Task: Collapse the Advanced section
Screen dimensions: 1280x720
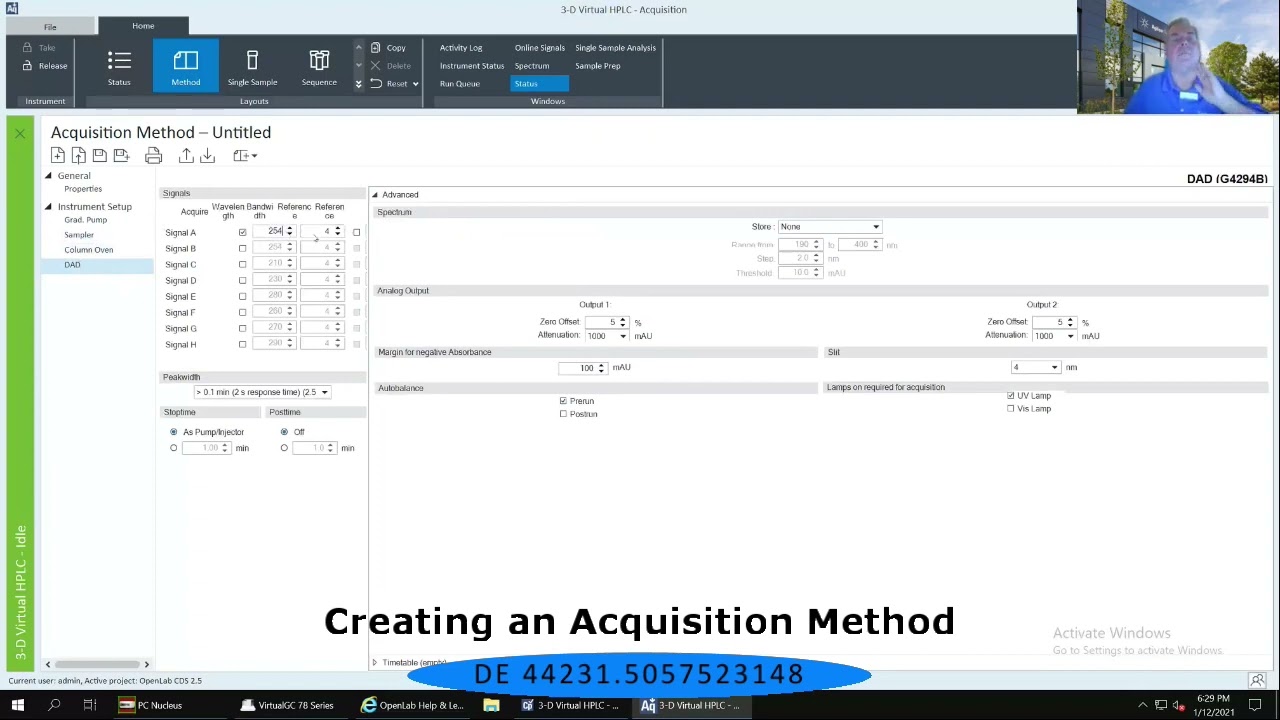Action: point(375,195)
